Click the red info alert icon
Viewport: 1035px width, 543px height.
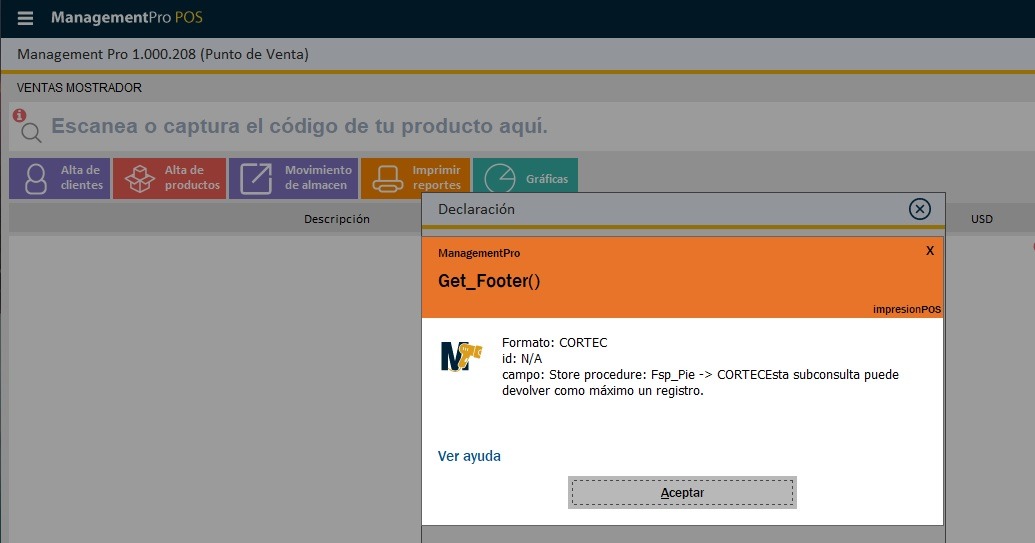pos(19,115)
